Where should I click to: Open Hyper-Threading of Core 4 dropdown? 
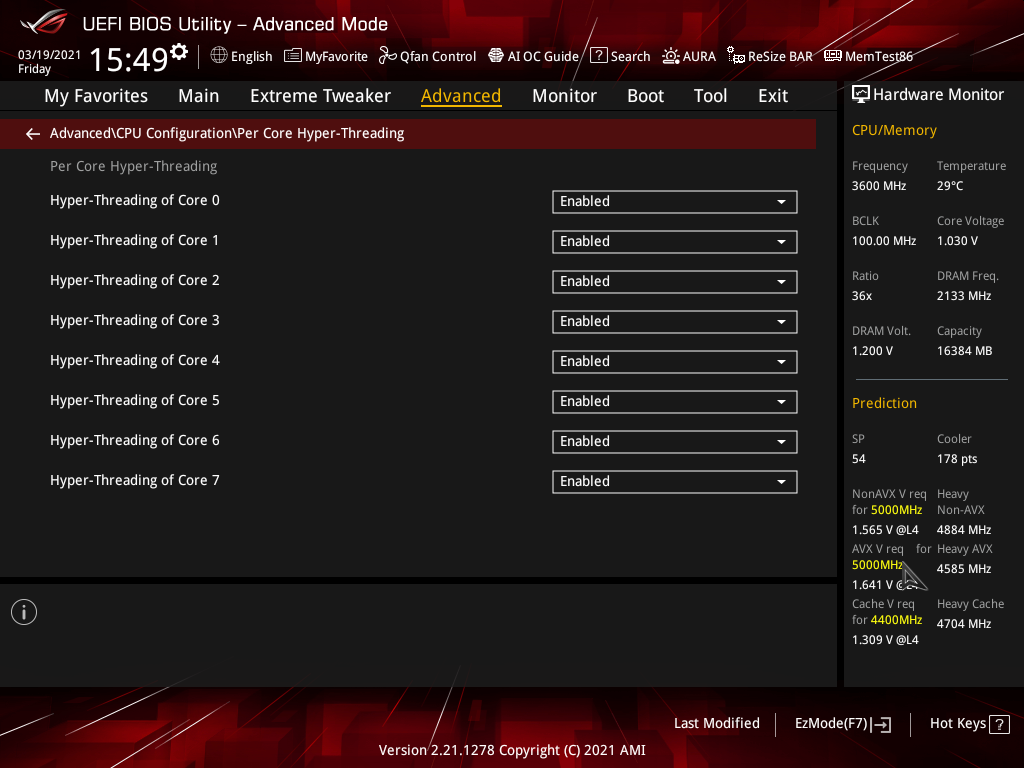pyautogui.click(x=675, y=362)
